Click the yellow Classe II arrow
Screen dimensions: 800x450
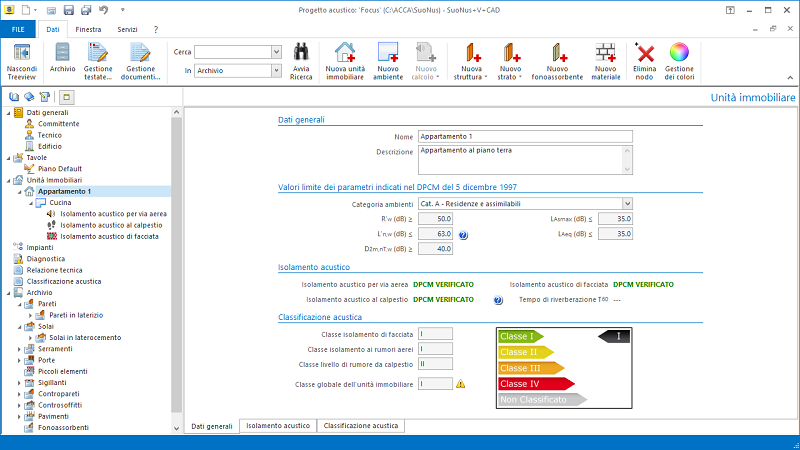point(526,352)
